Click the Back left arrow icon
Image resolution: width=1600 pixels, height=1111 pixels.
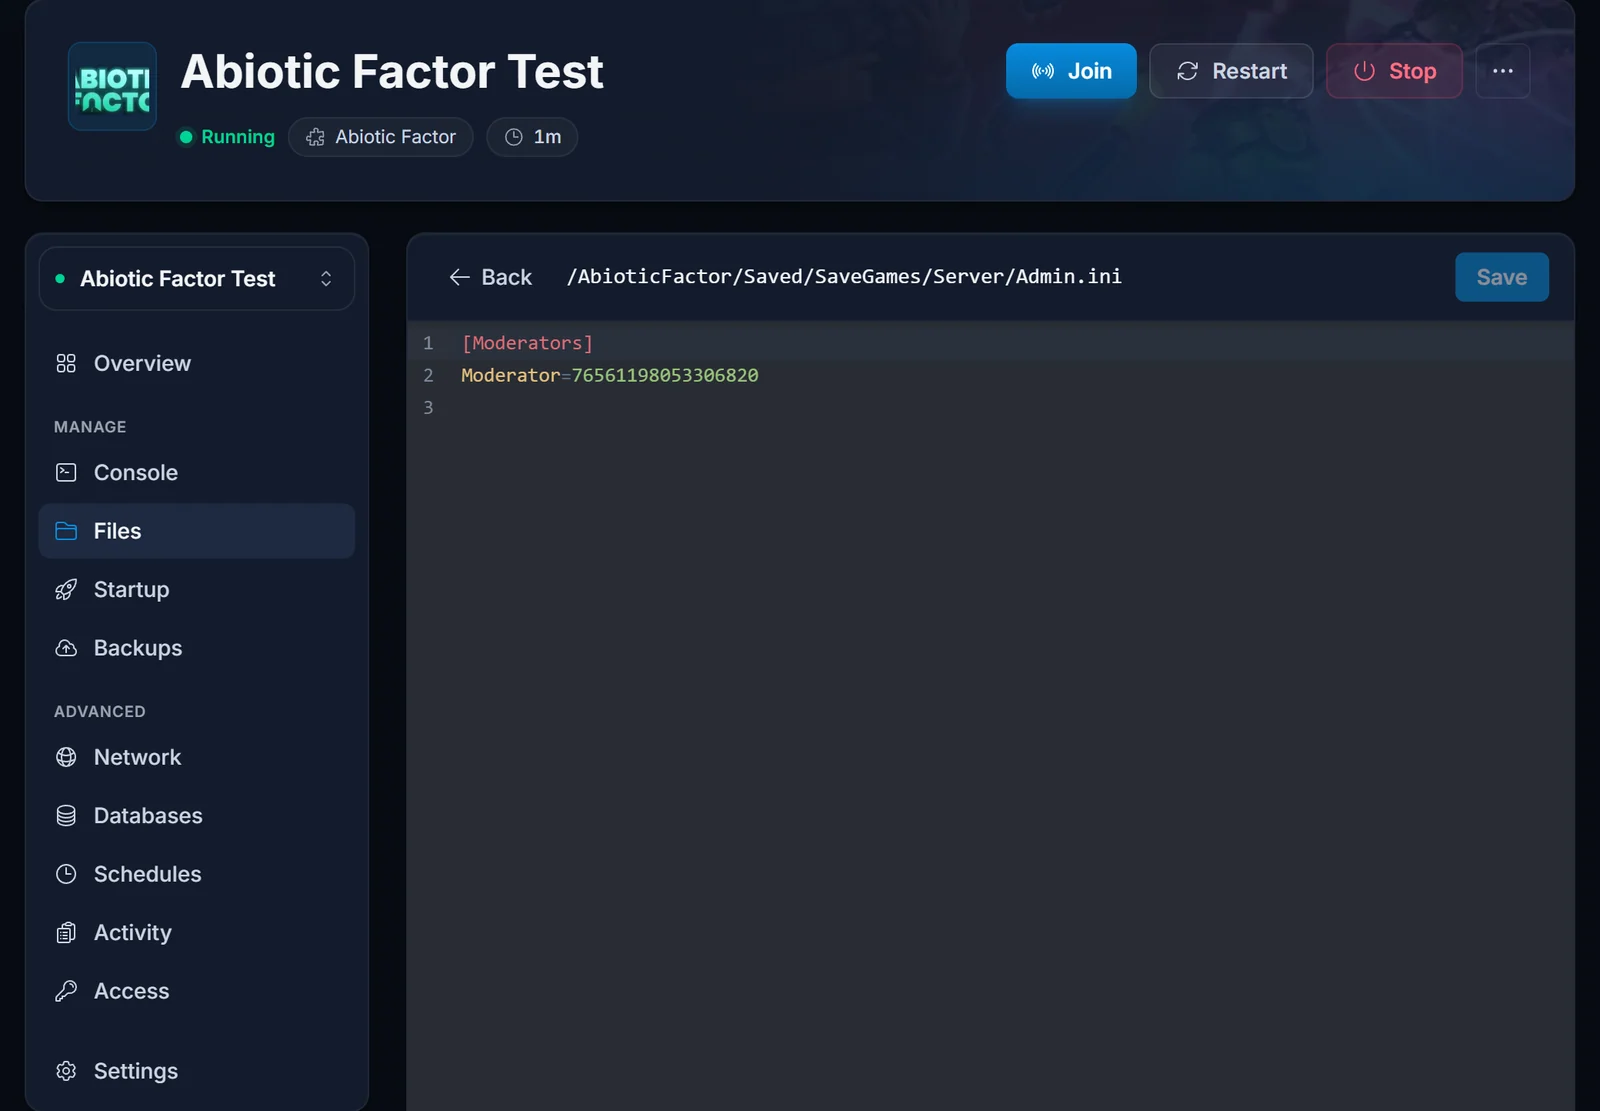pos(460,277)
